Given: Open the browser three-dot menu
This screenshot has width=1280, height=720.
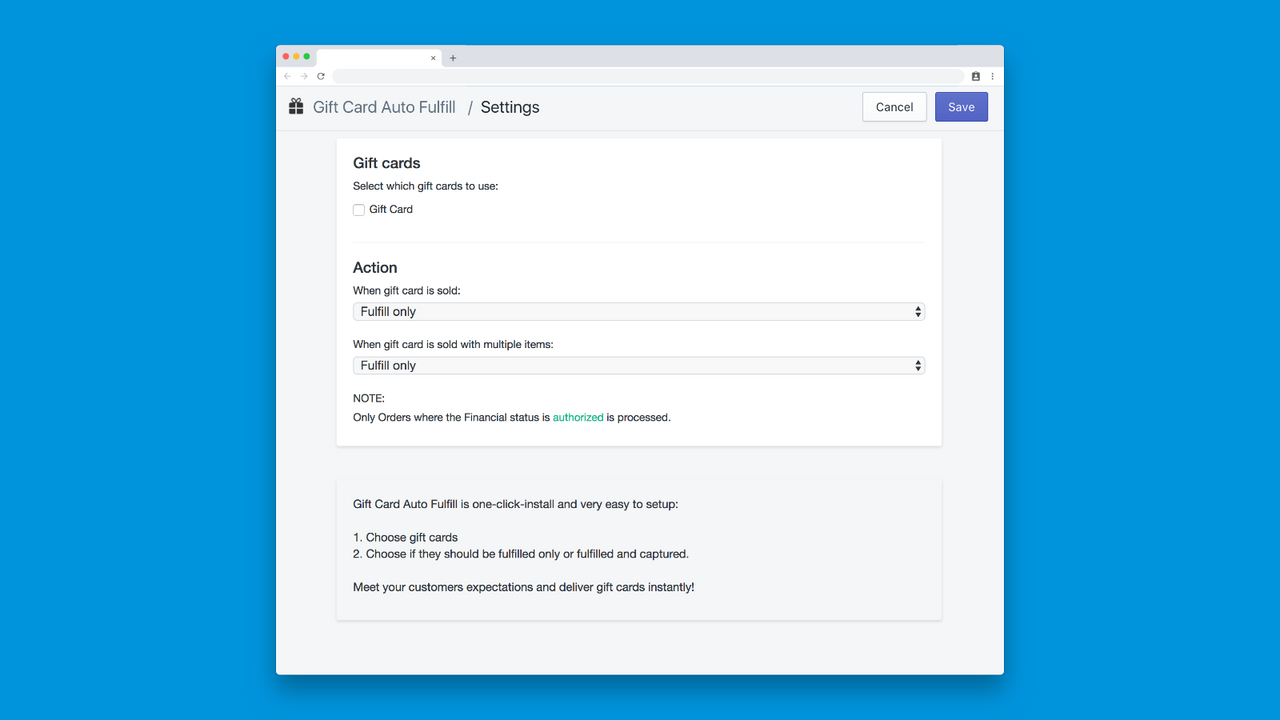Looking at the screenshot, I should click(992, 76).
